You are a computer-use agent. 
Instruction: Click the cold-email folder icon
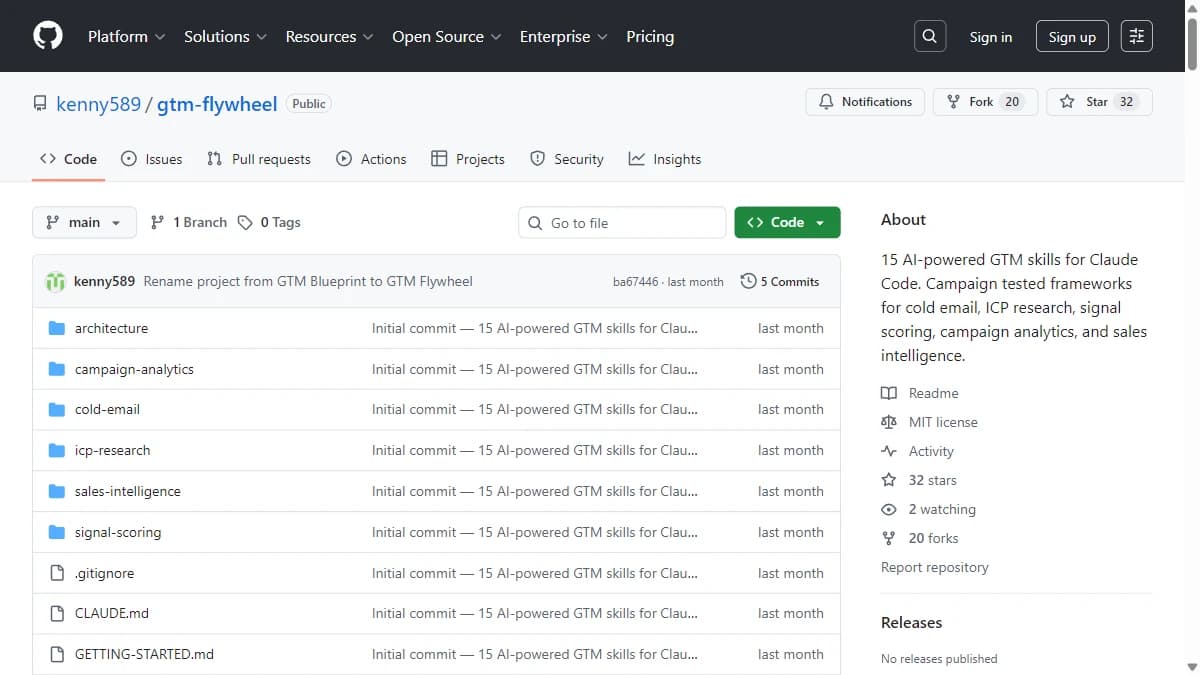click(57, 410)
